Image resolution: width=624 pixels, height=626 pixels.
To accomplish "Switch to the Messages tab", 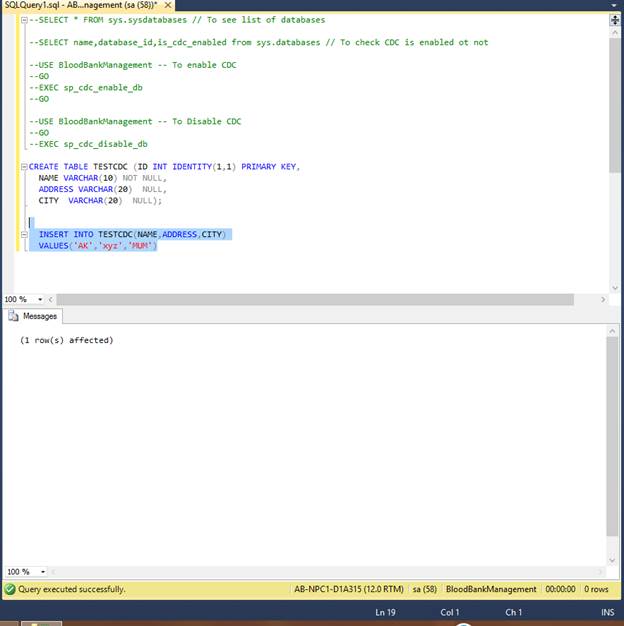I will [x=35, y=316].
